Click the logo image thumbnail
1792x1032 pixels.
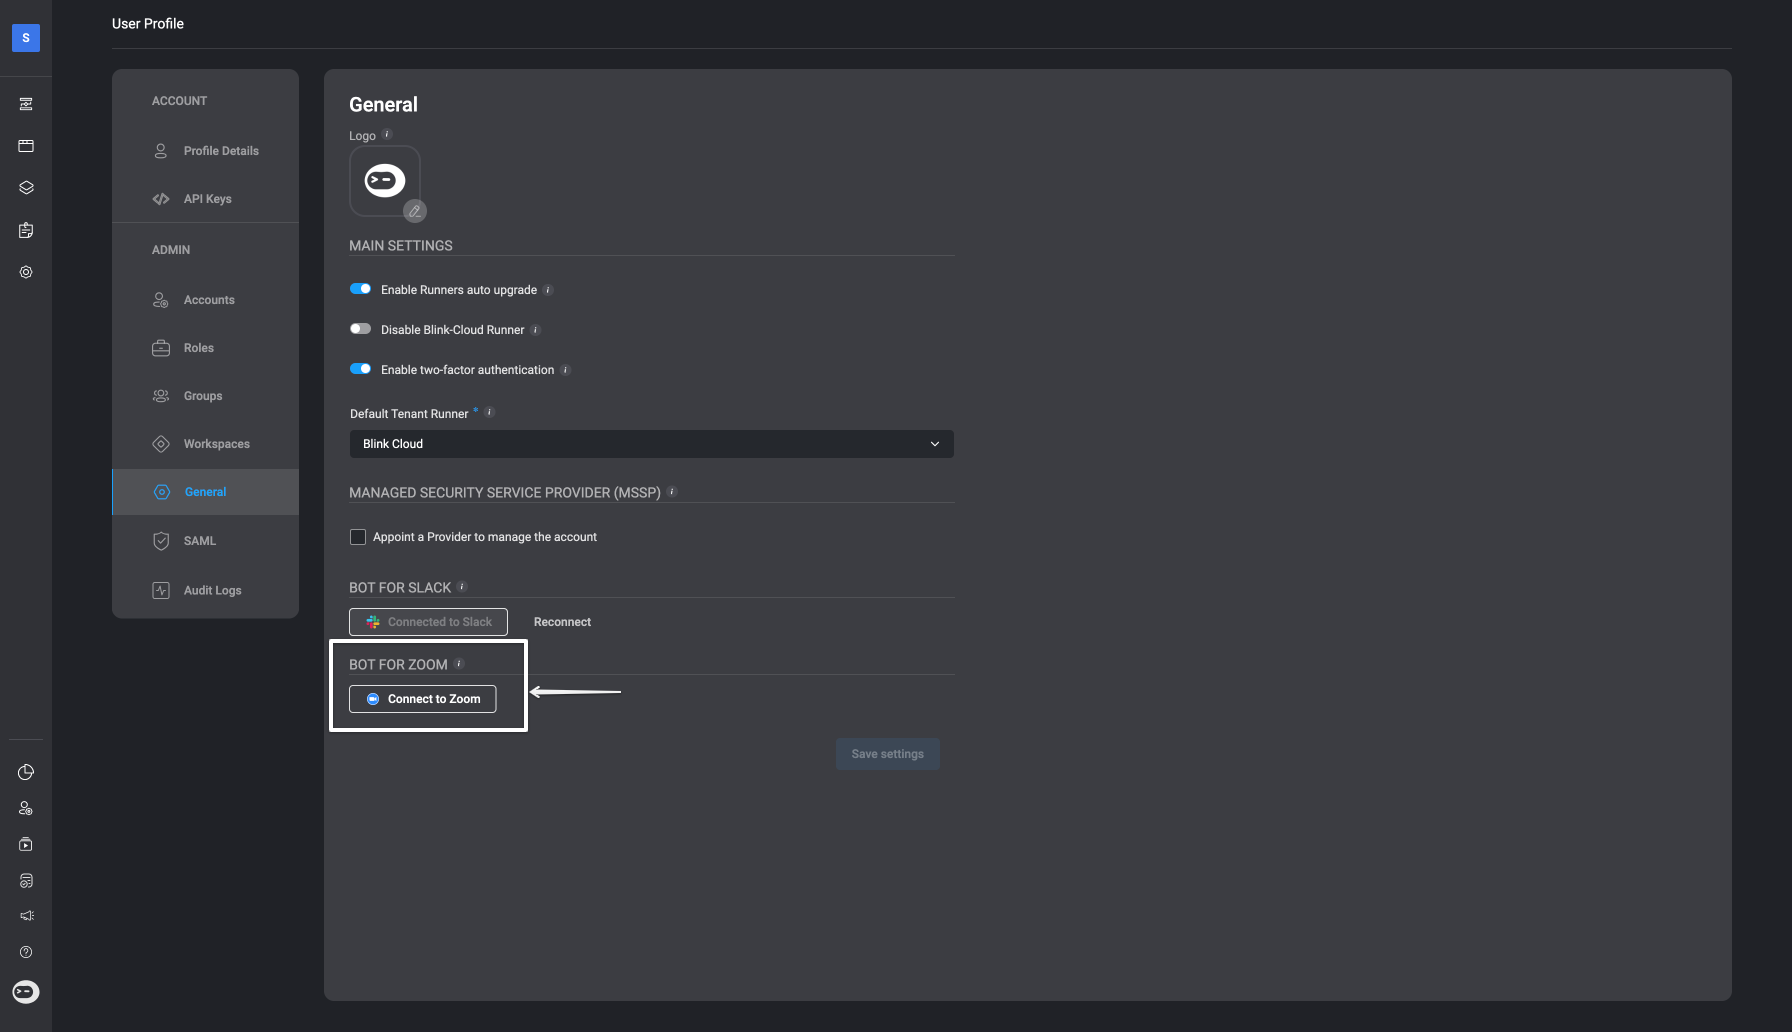coord(384,181)
